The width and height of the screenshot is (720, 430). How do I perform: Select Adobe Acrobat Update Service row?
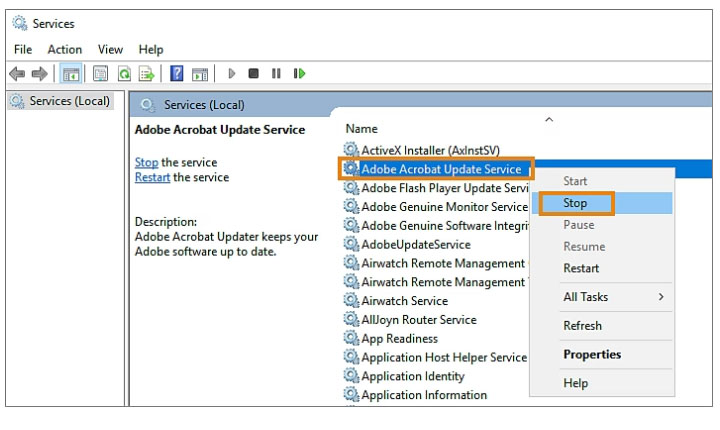click(441, 169)
